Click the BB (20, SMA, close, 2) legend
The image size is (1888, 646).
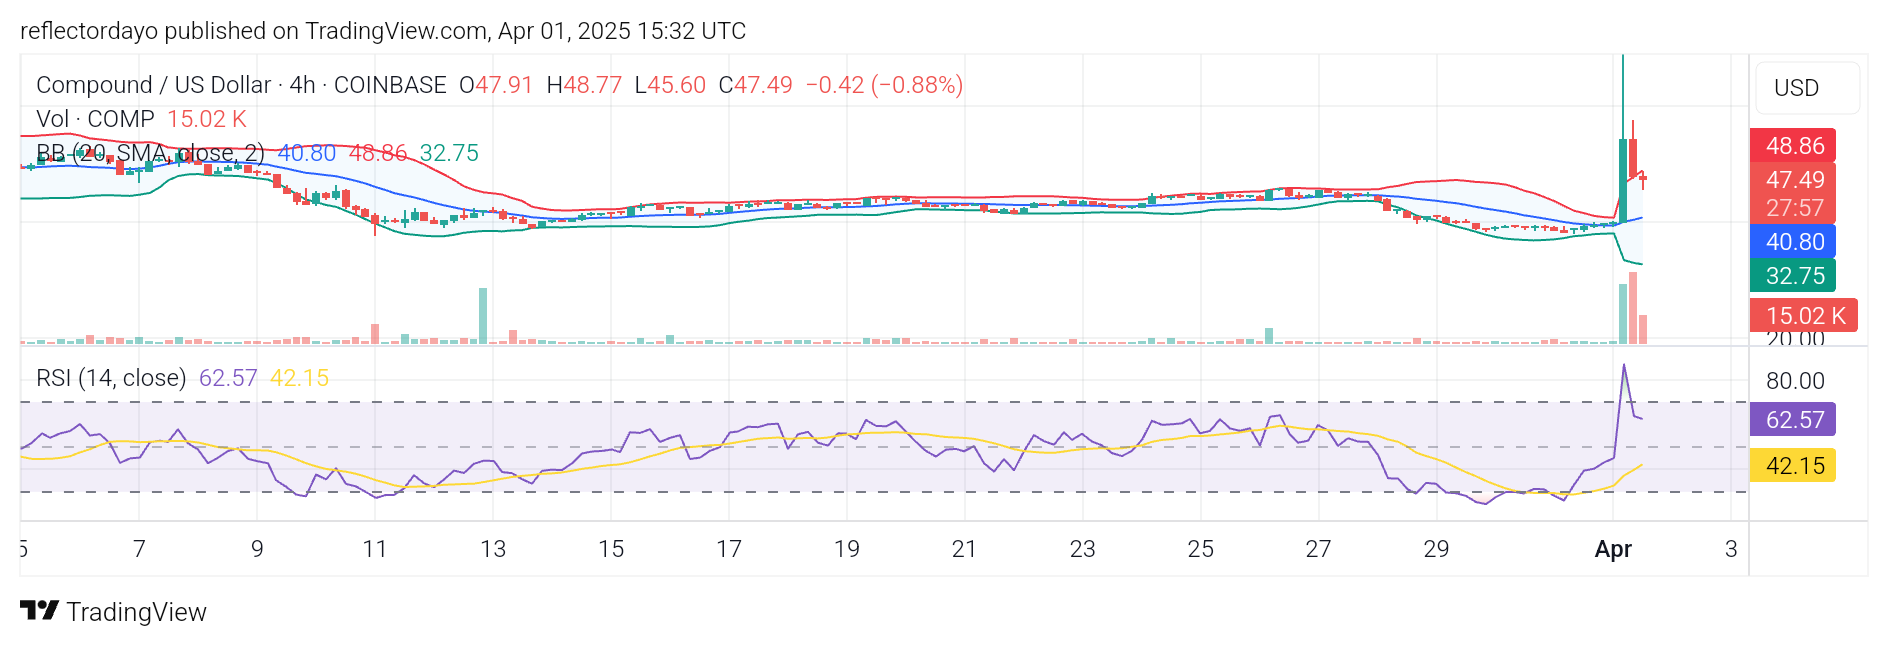(x=150, y=153)
